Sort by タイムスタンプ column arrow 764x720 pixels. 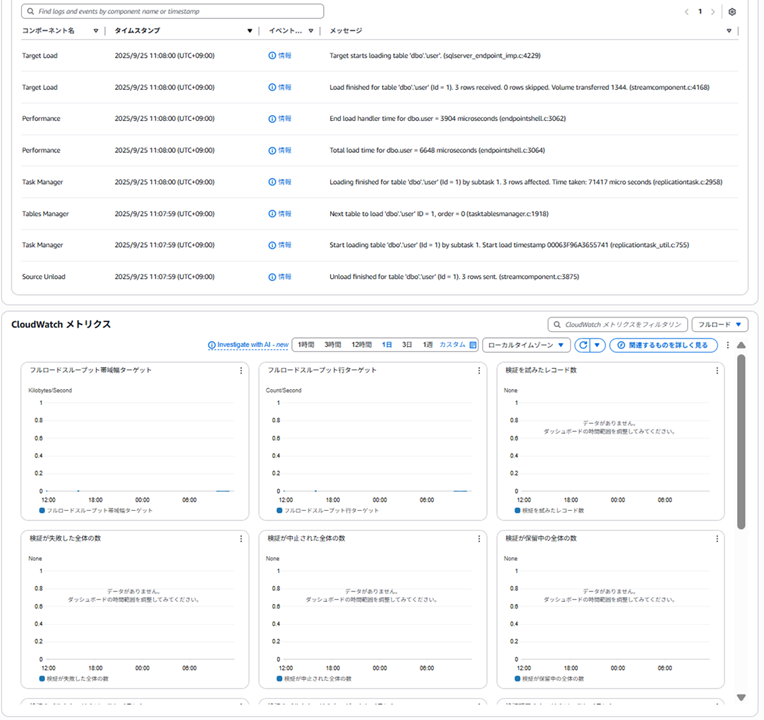(249, 31)
